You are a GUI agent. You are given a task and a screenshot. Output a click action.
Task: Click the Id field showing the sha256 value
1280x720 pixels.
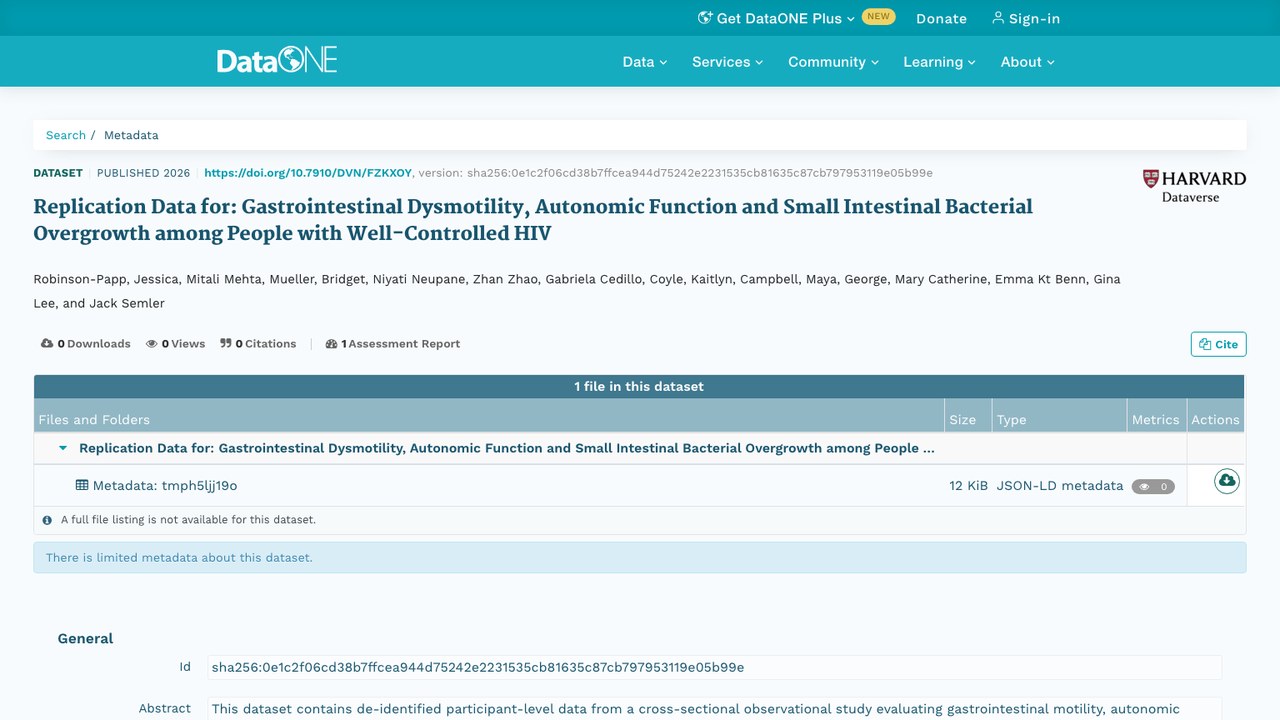(714, 667)
